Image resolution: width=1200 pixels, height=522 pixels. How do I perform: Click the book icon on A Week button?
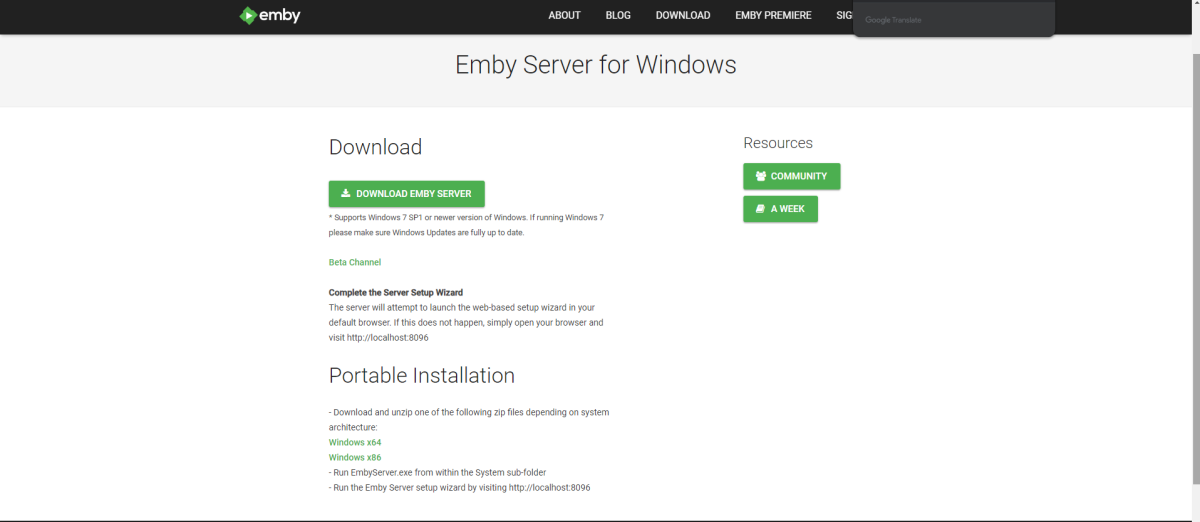tap(761, 209)
